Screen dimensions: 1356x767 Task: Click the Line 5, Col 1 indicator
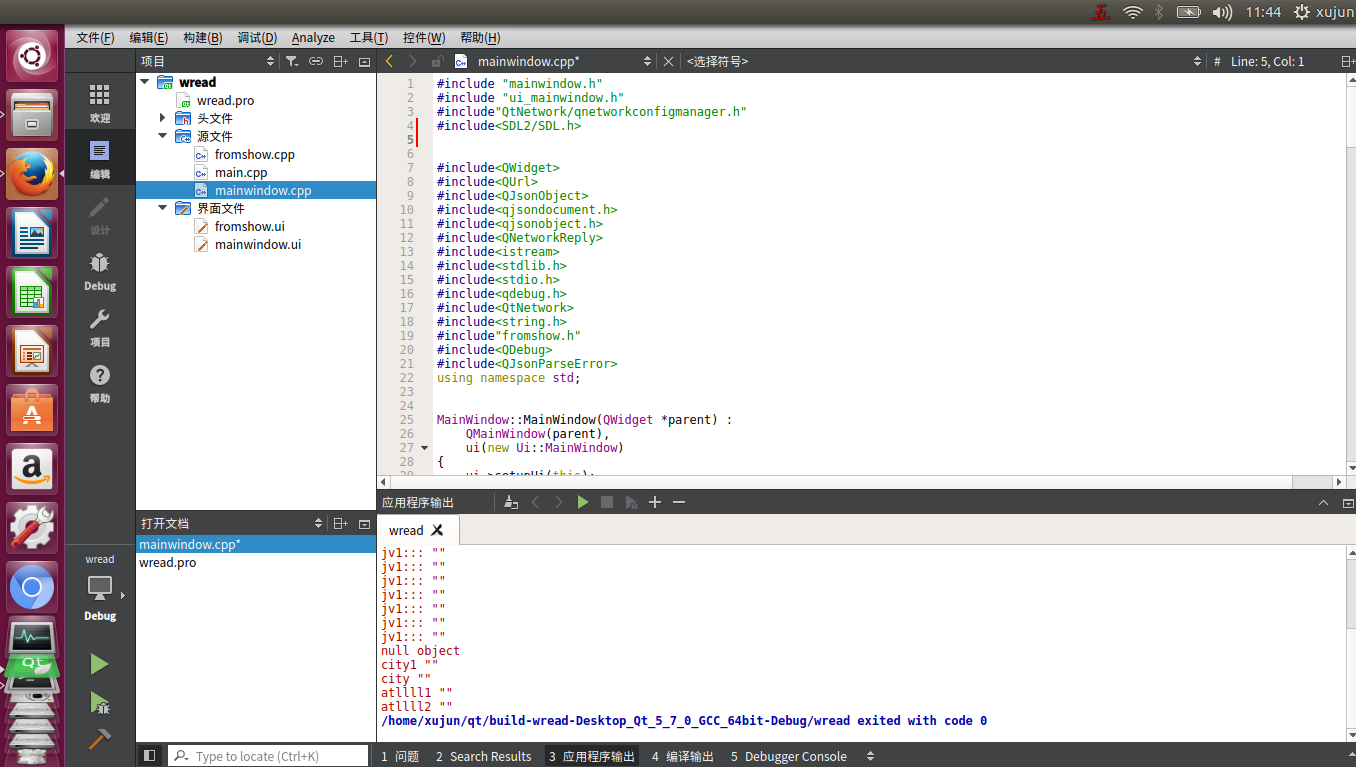point(1267,61)
